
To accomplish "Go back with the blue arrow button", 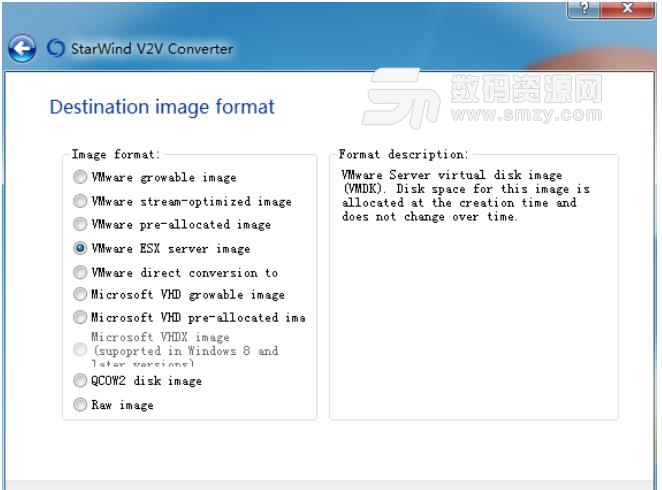I will coord(22,49).
